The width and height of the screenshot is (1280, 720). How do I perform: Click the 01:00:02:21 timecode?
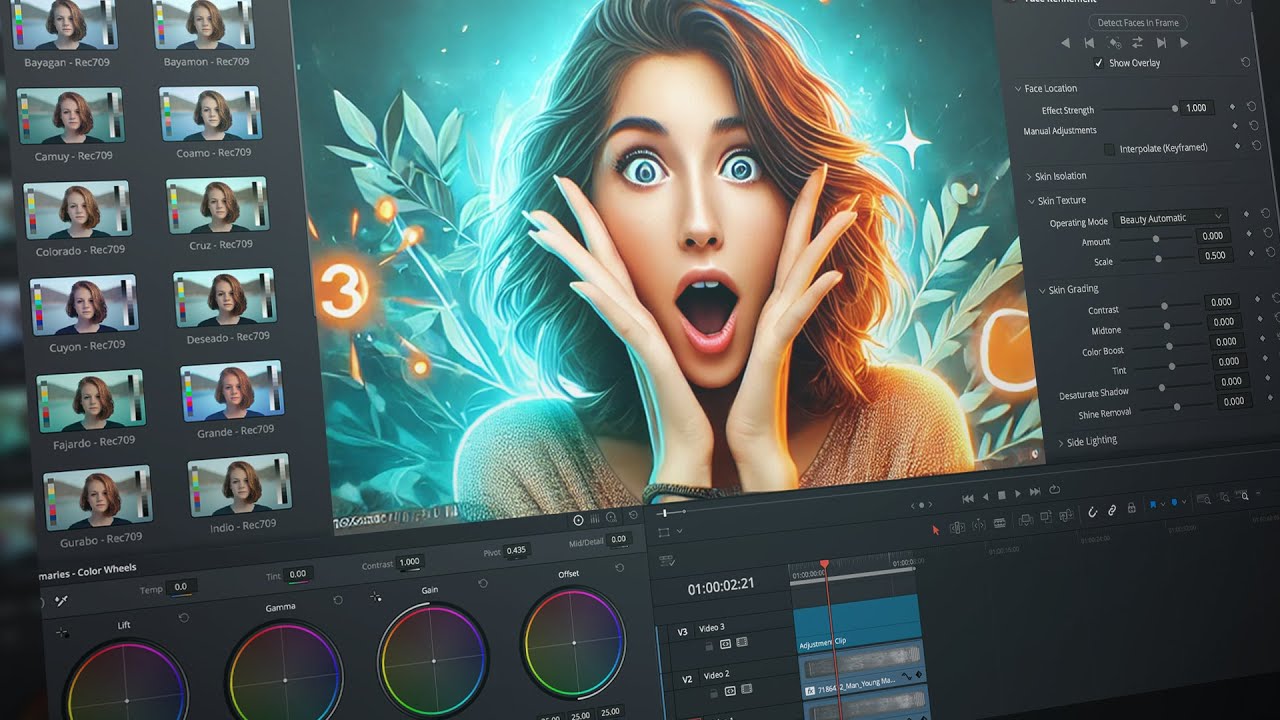(x=721, y=587)
